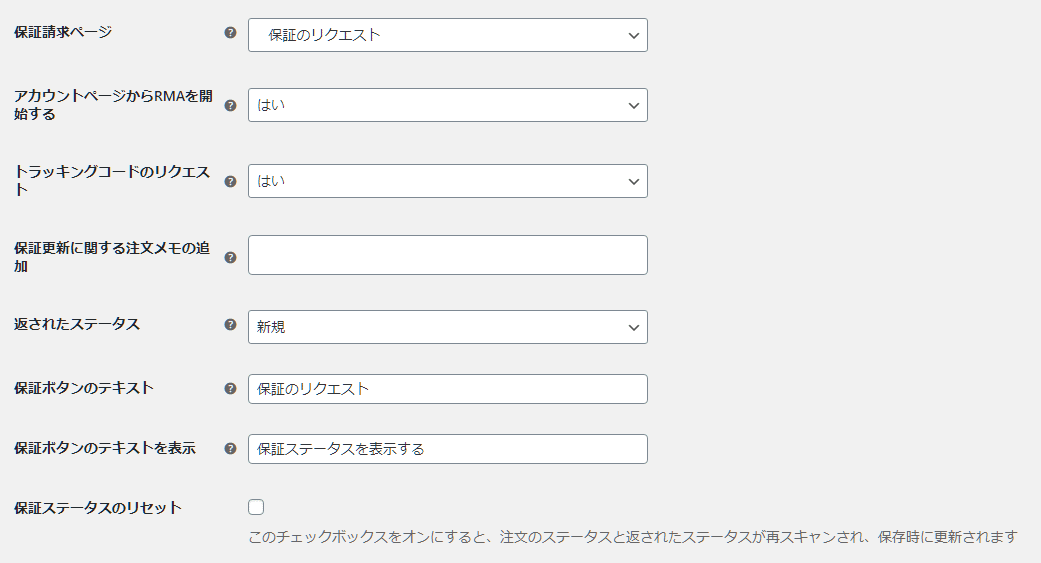Open the 保証請求ページ dropdown
This screenshot has height=563, width=1041.
tap(447, 35)
